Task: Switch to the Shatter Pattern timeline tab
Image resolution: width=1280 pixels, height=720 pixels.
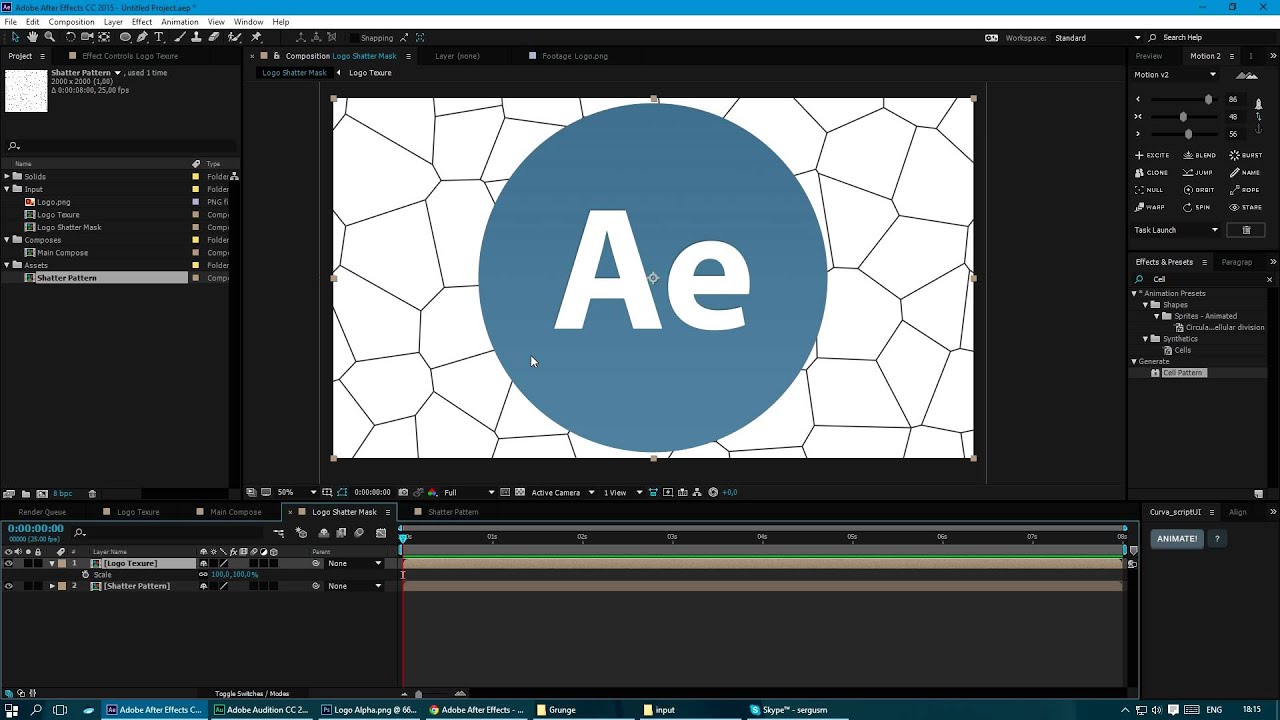Action: click(x=453, y=512)
